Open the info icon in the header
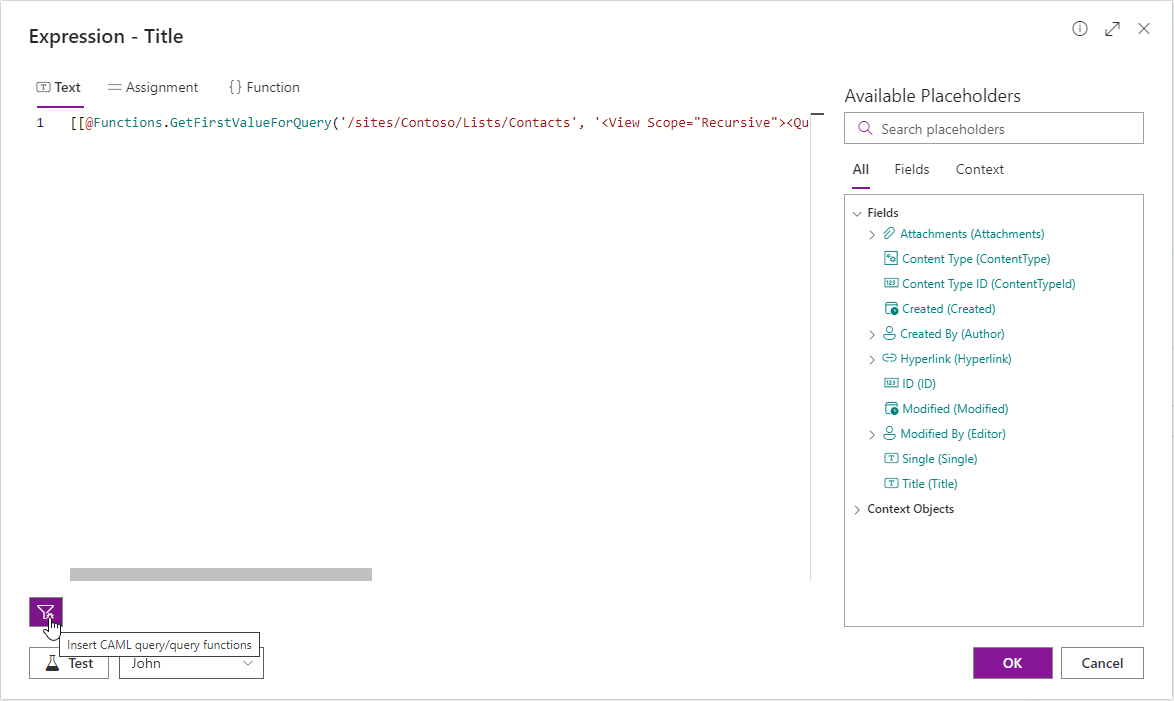 (1079, 29)
